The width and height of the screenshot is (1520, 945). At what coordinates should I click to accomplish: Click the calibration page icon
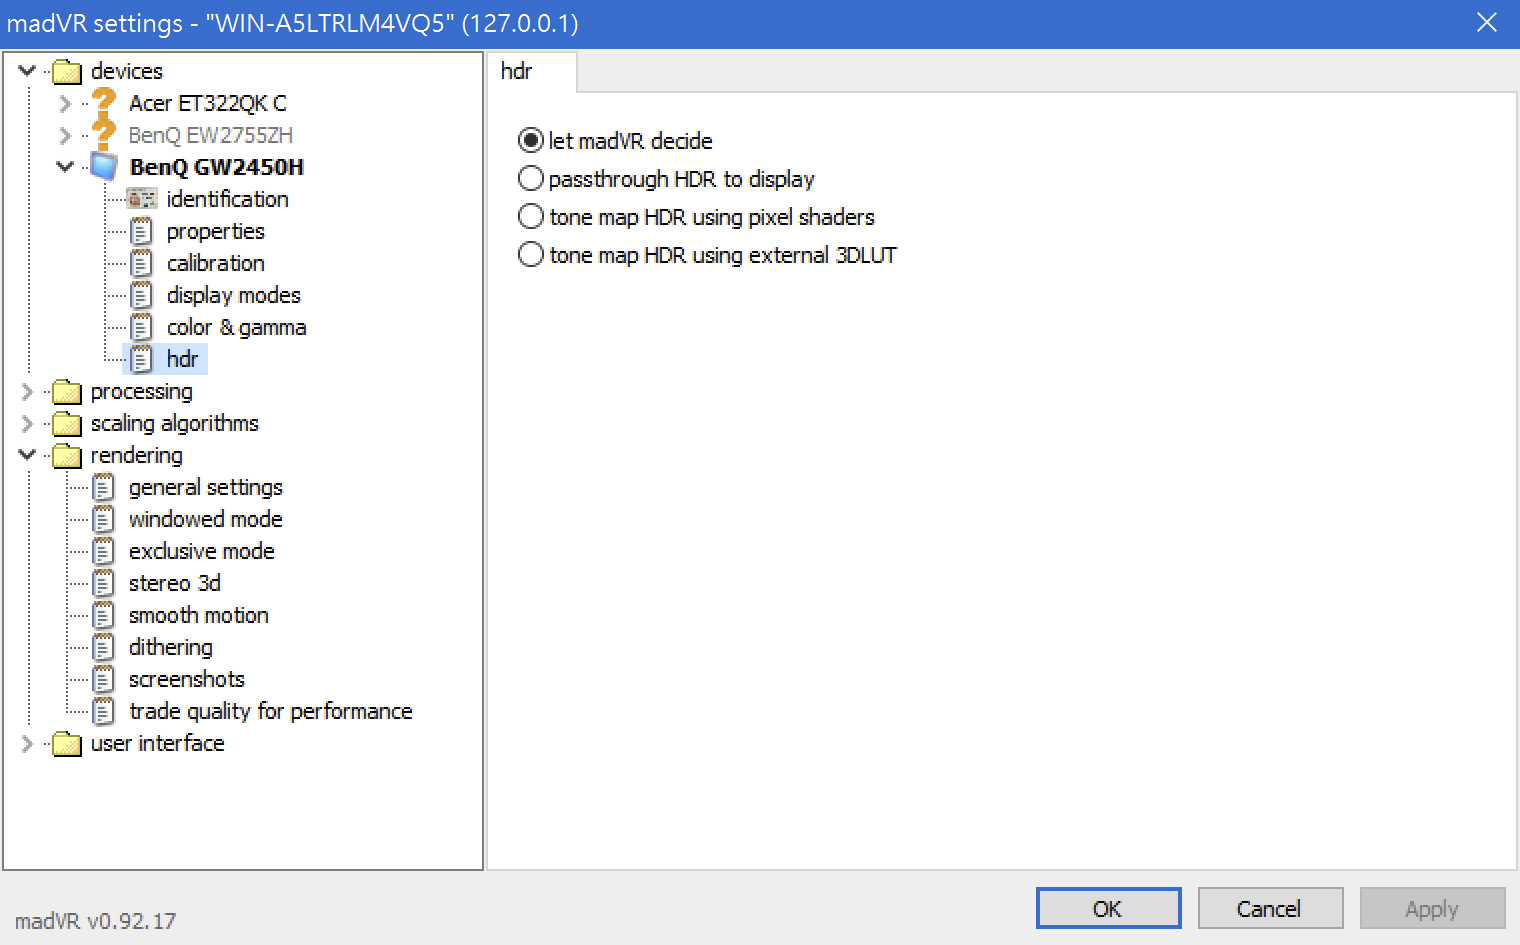(142, 263)
